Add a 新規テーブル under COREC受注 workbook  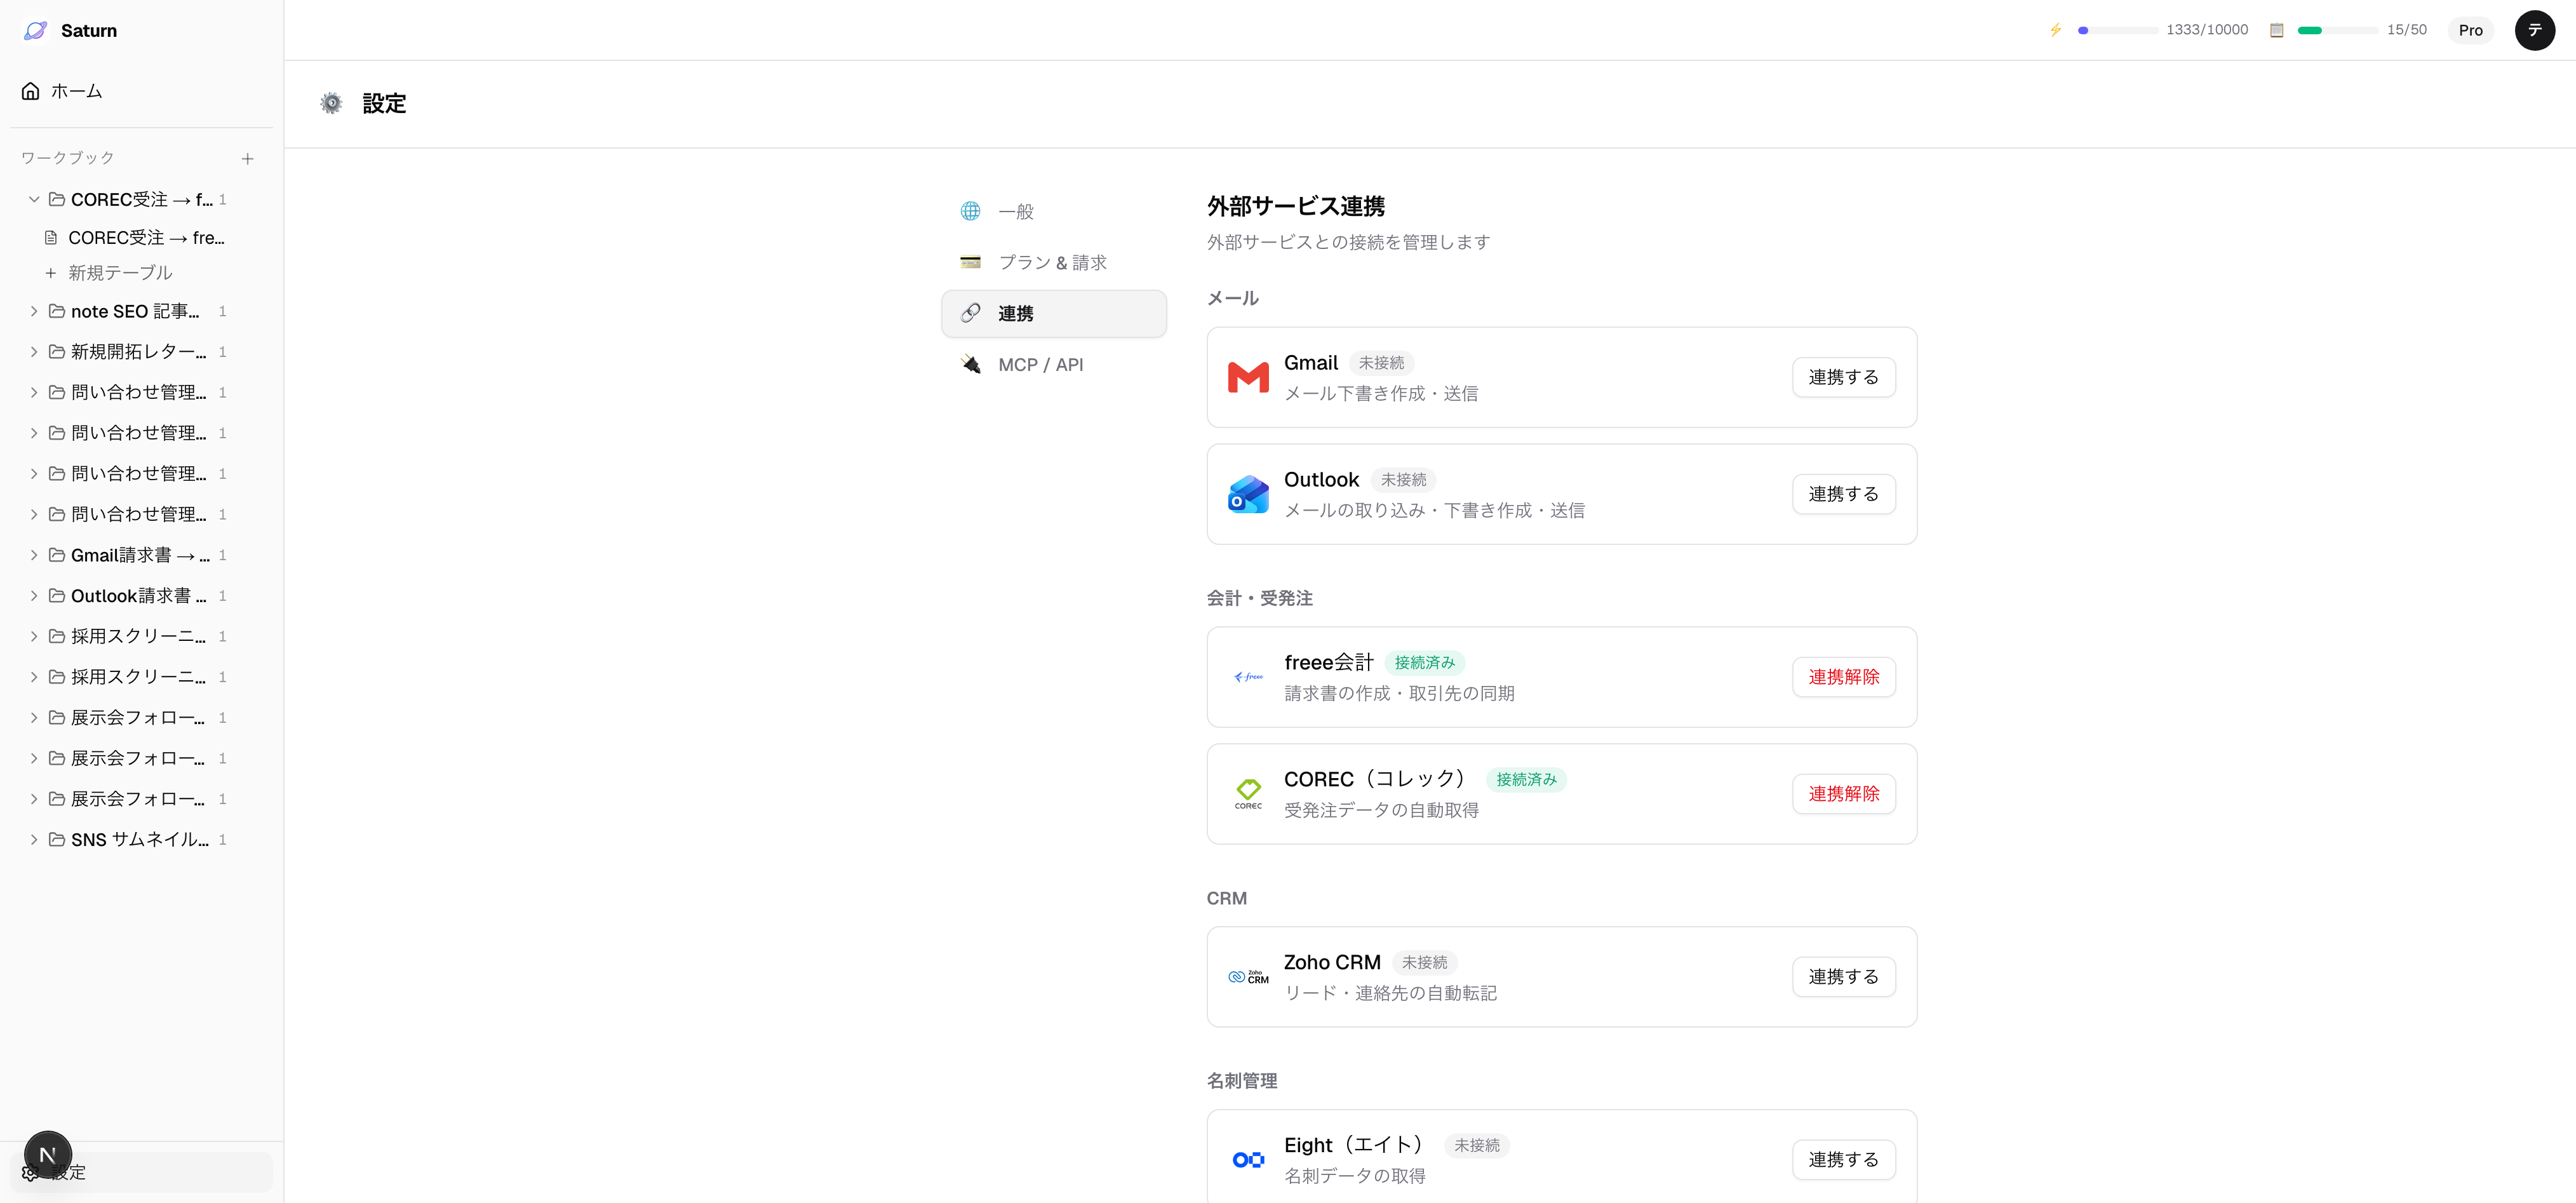pyautogui.click(x=119, y=273)
